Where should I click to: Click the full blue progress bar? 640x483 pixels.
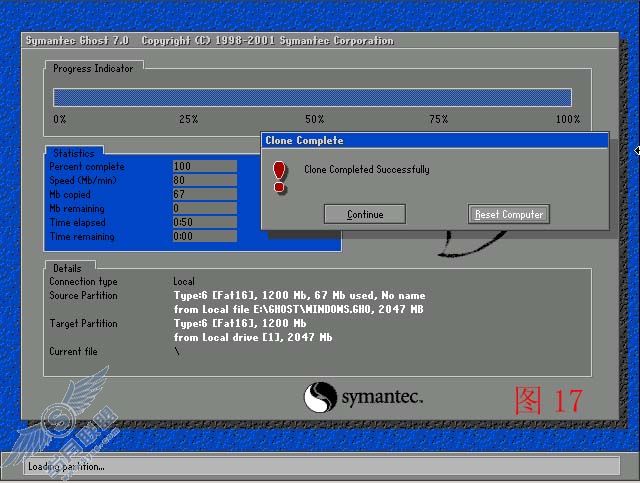[x=312, y=98]
